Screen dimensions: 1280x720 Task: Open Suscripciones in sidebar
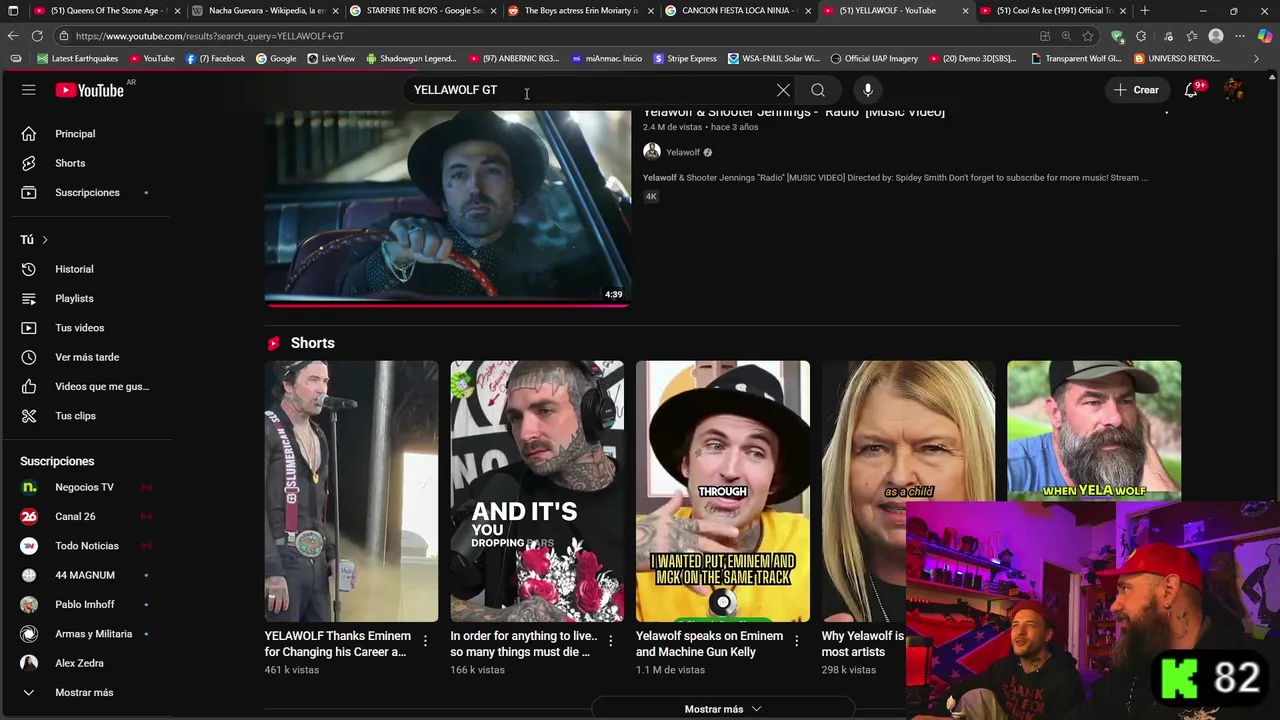pyautogui.click(x=85, y=192)
